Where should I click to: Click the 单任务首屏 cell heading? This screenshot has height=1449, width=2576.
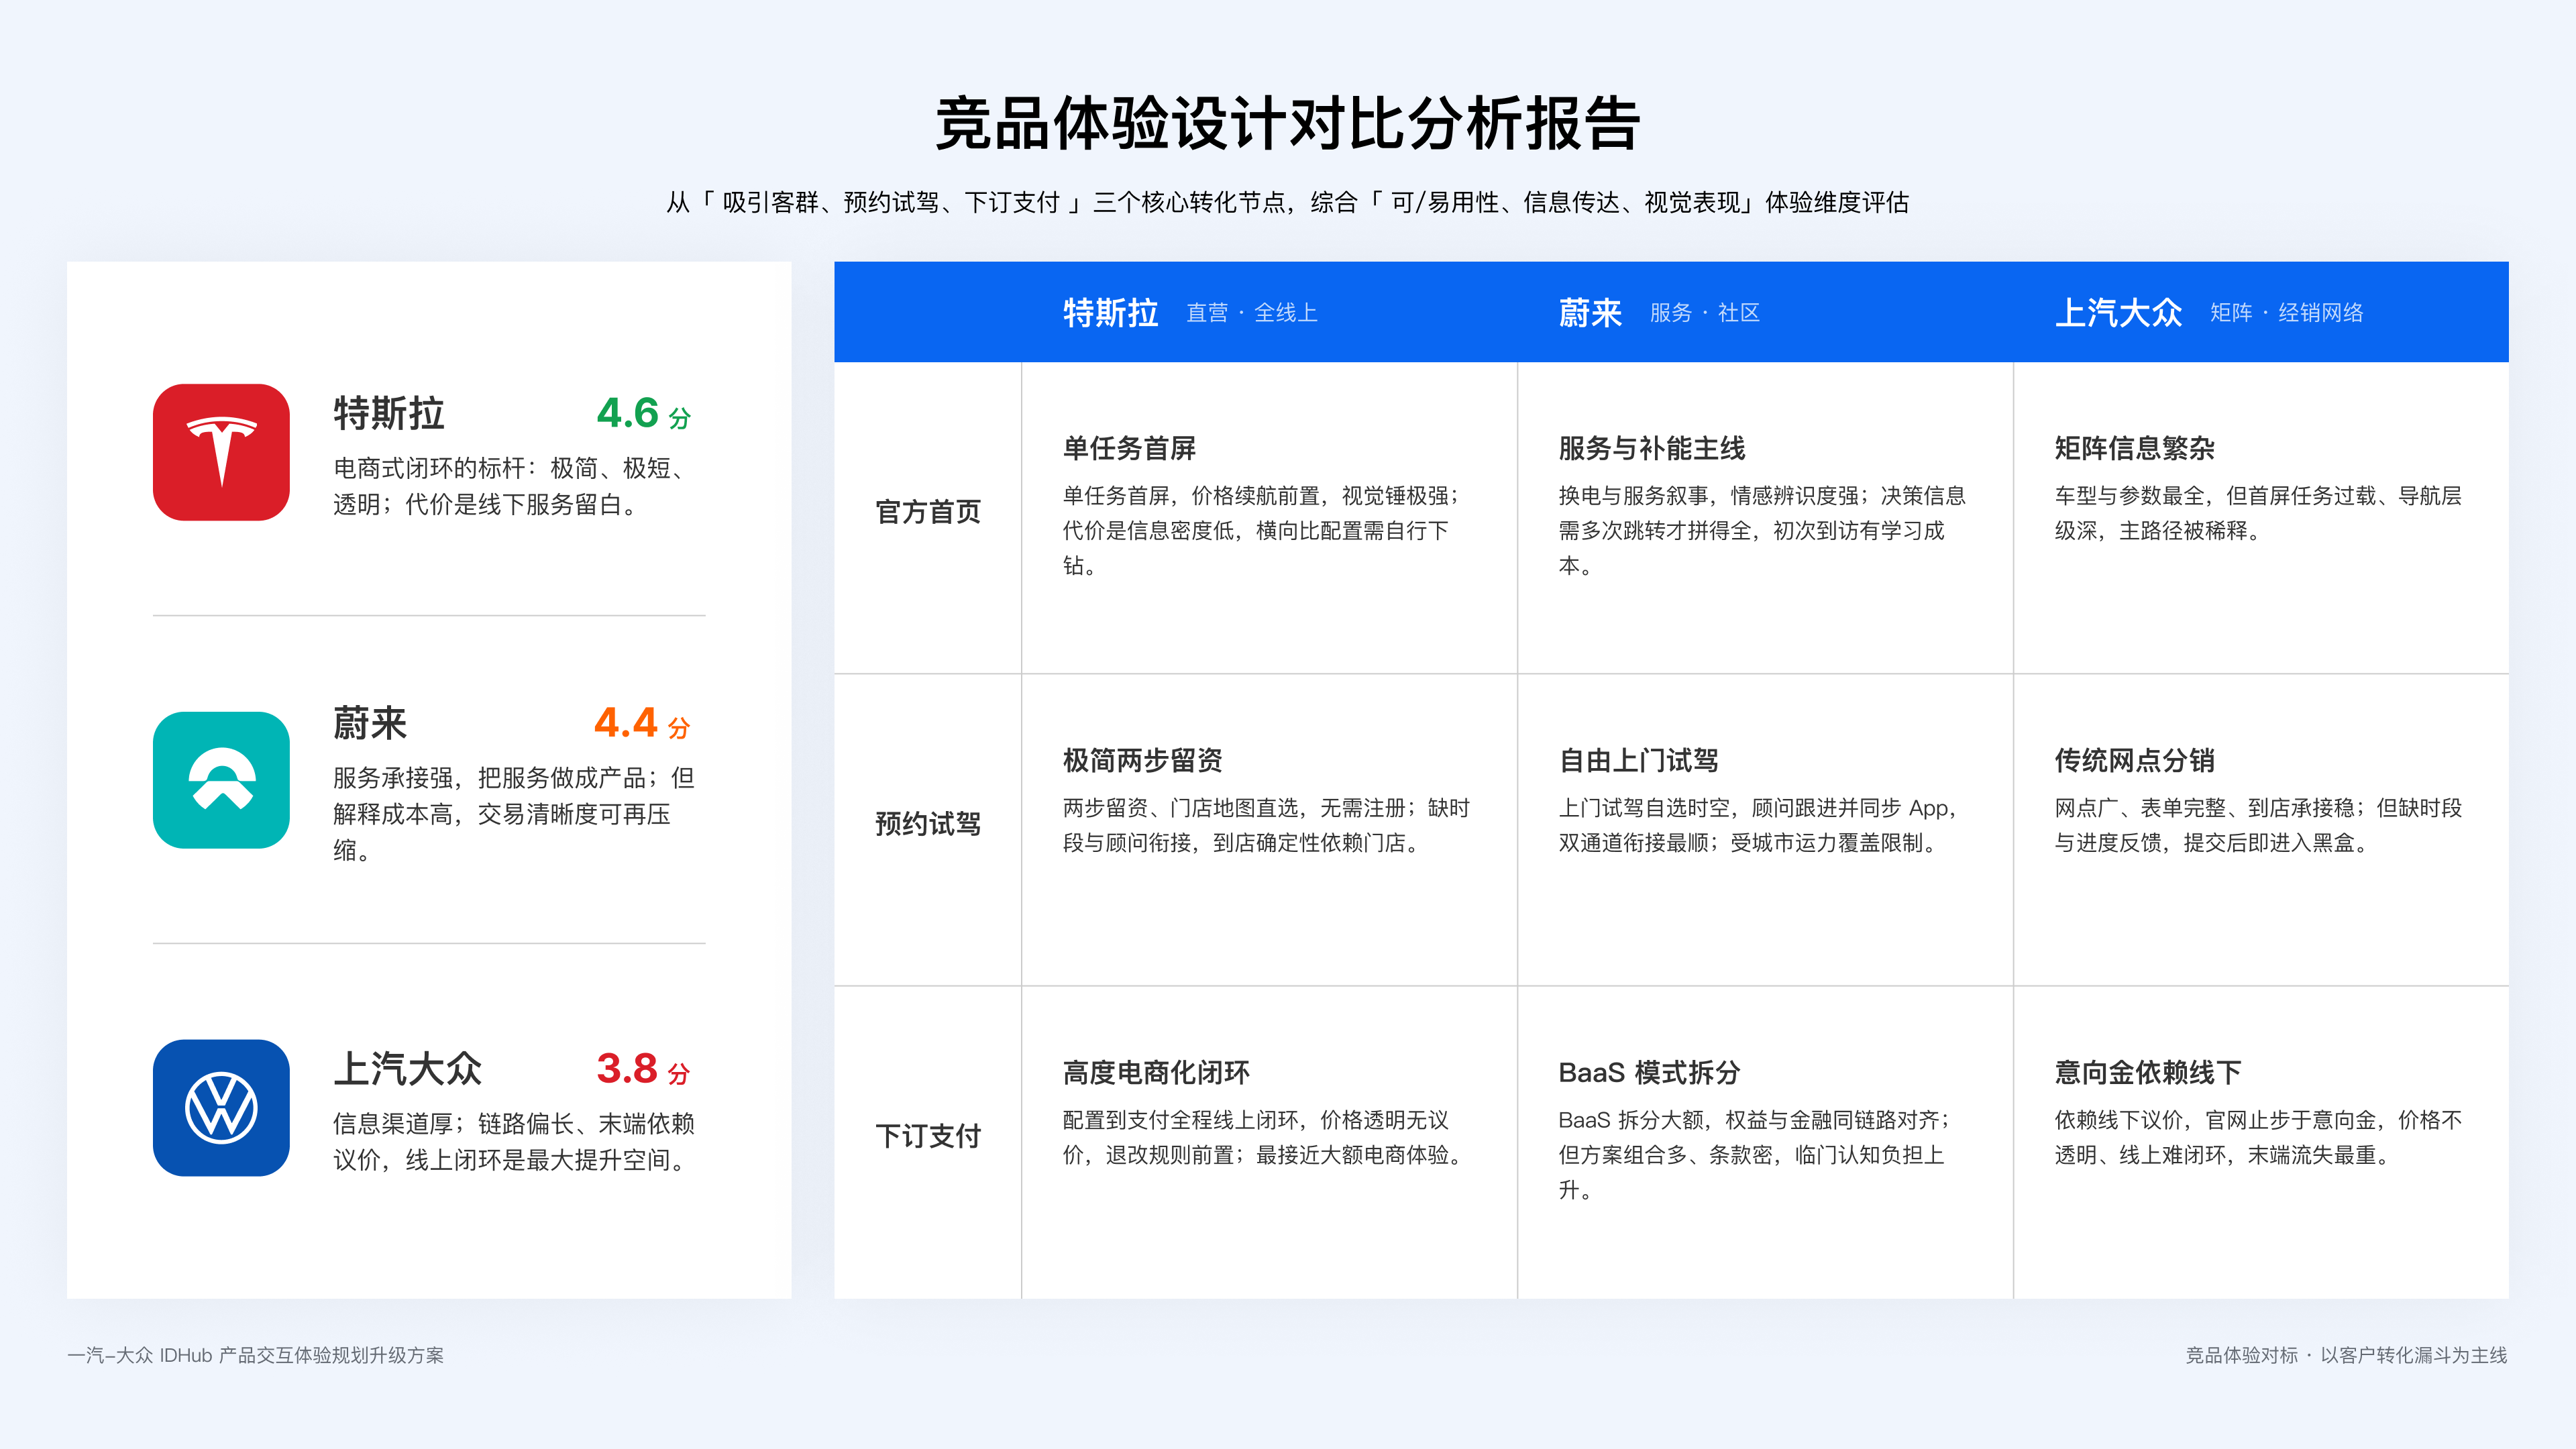click(x=1129, y=448)
